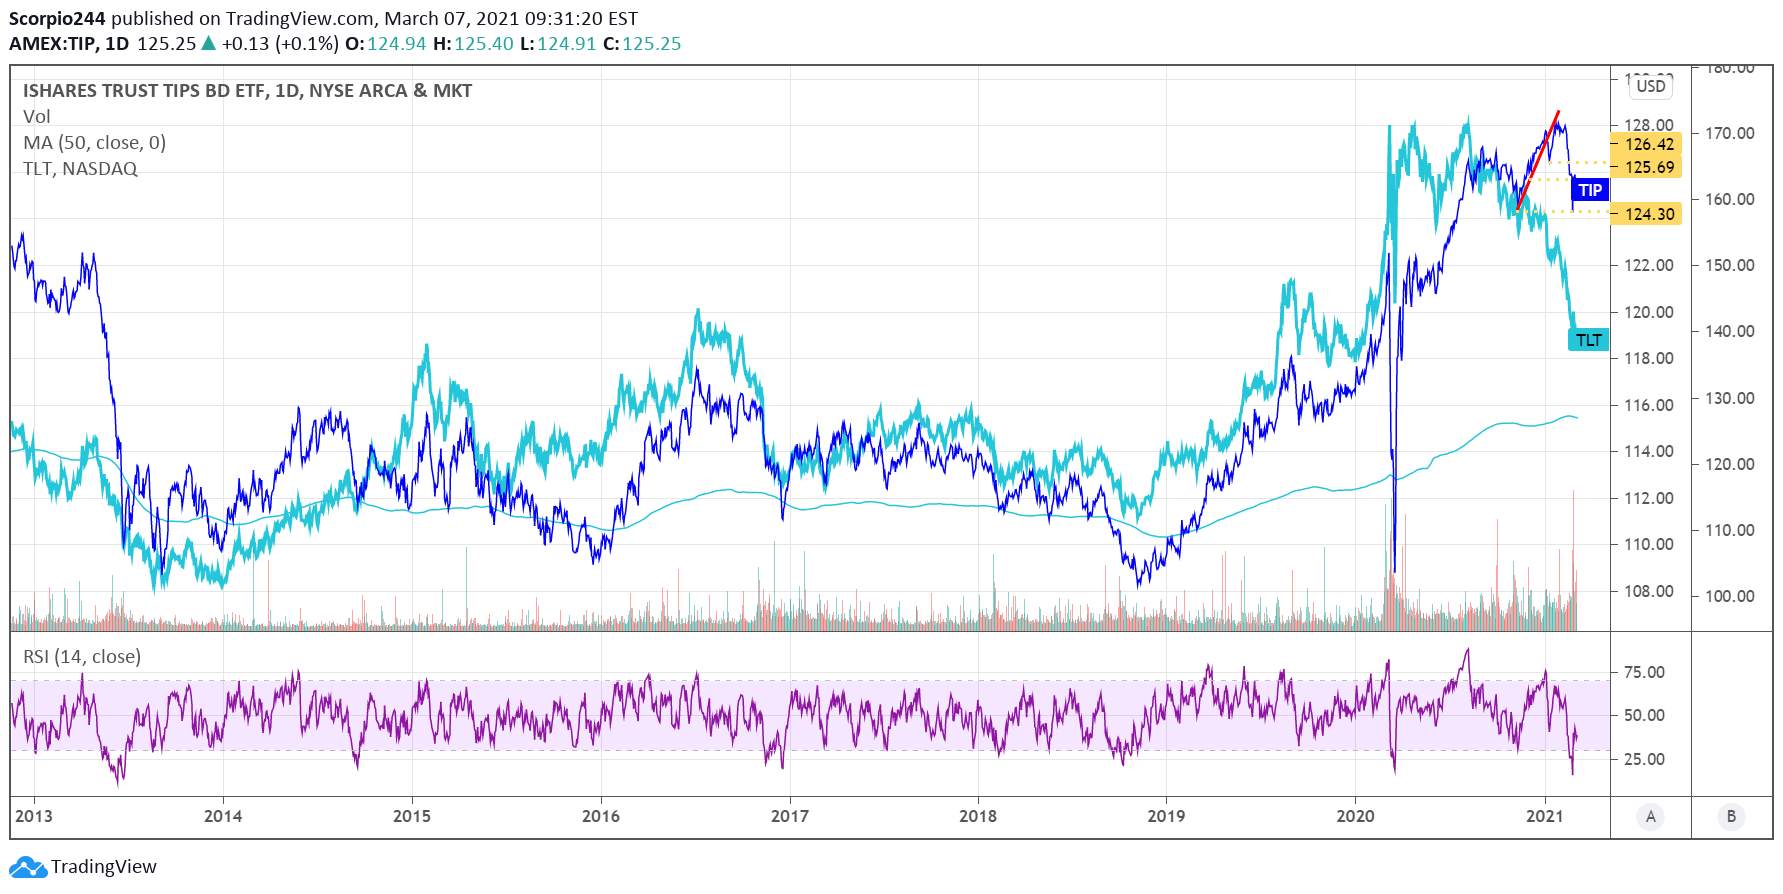Click the TLT, NASDAQ comparison label
The height and width of the screenshot is (894, 1783).
tap(80, 169)
